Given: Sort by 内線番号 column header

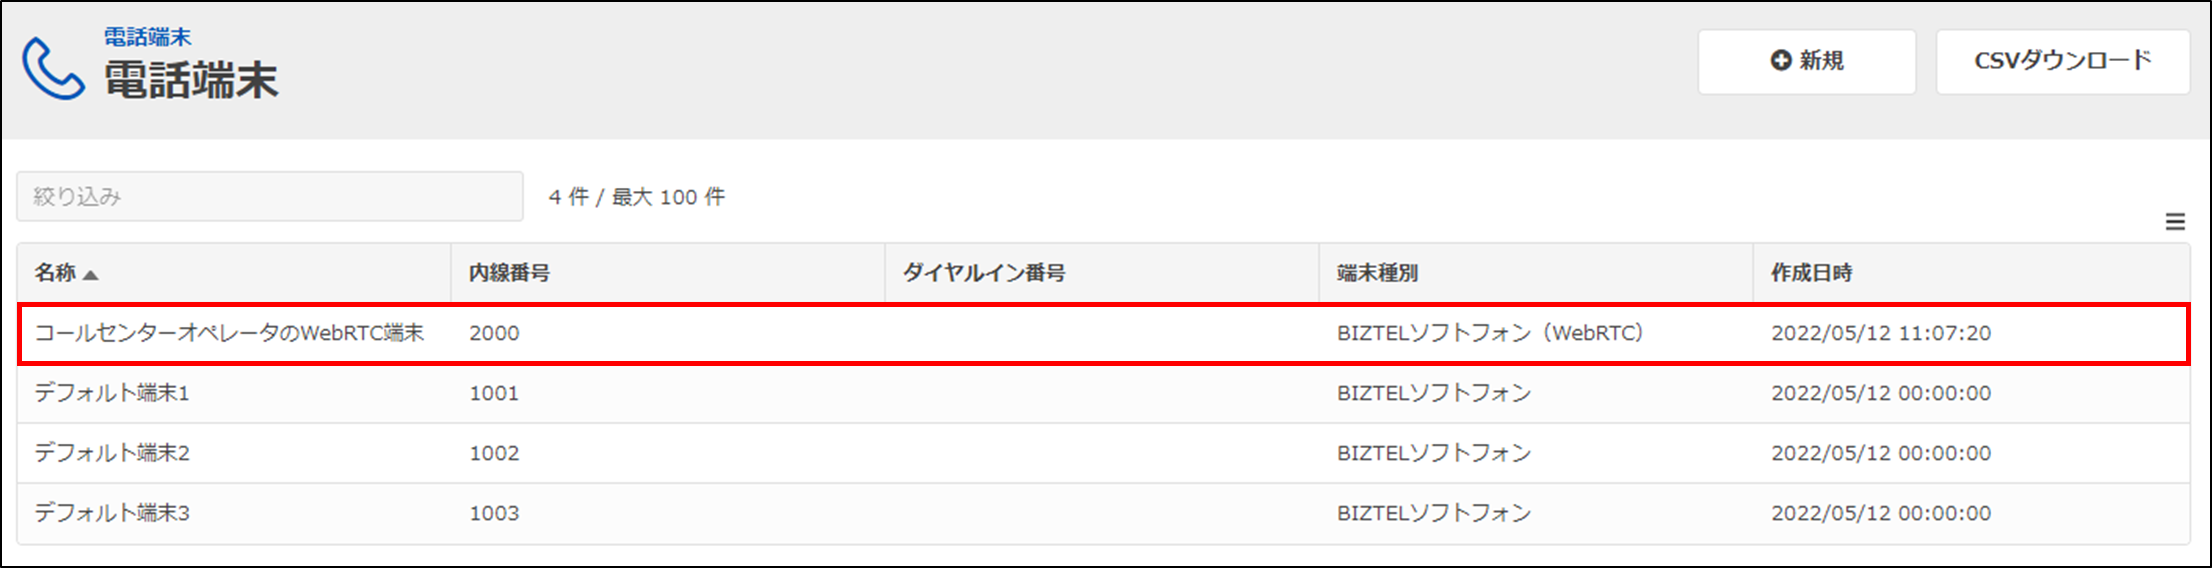Looking at the screenshot, I should (509, 273).
